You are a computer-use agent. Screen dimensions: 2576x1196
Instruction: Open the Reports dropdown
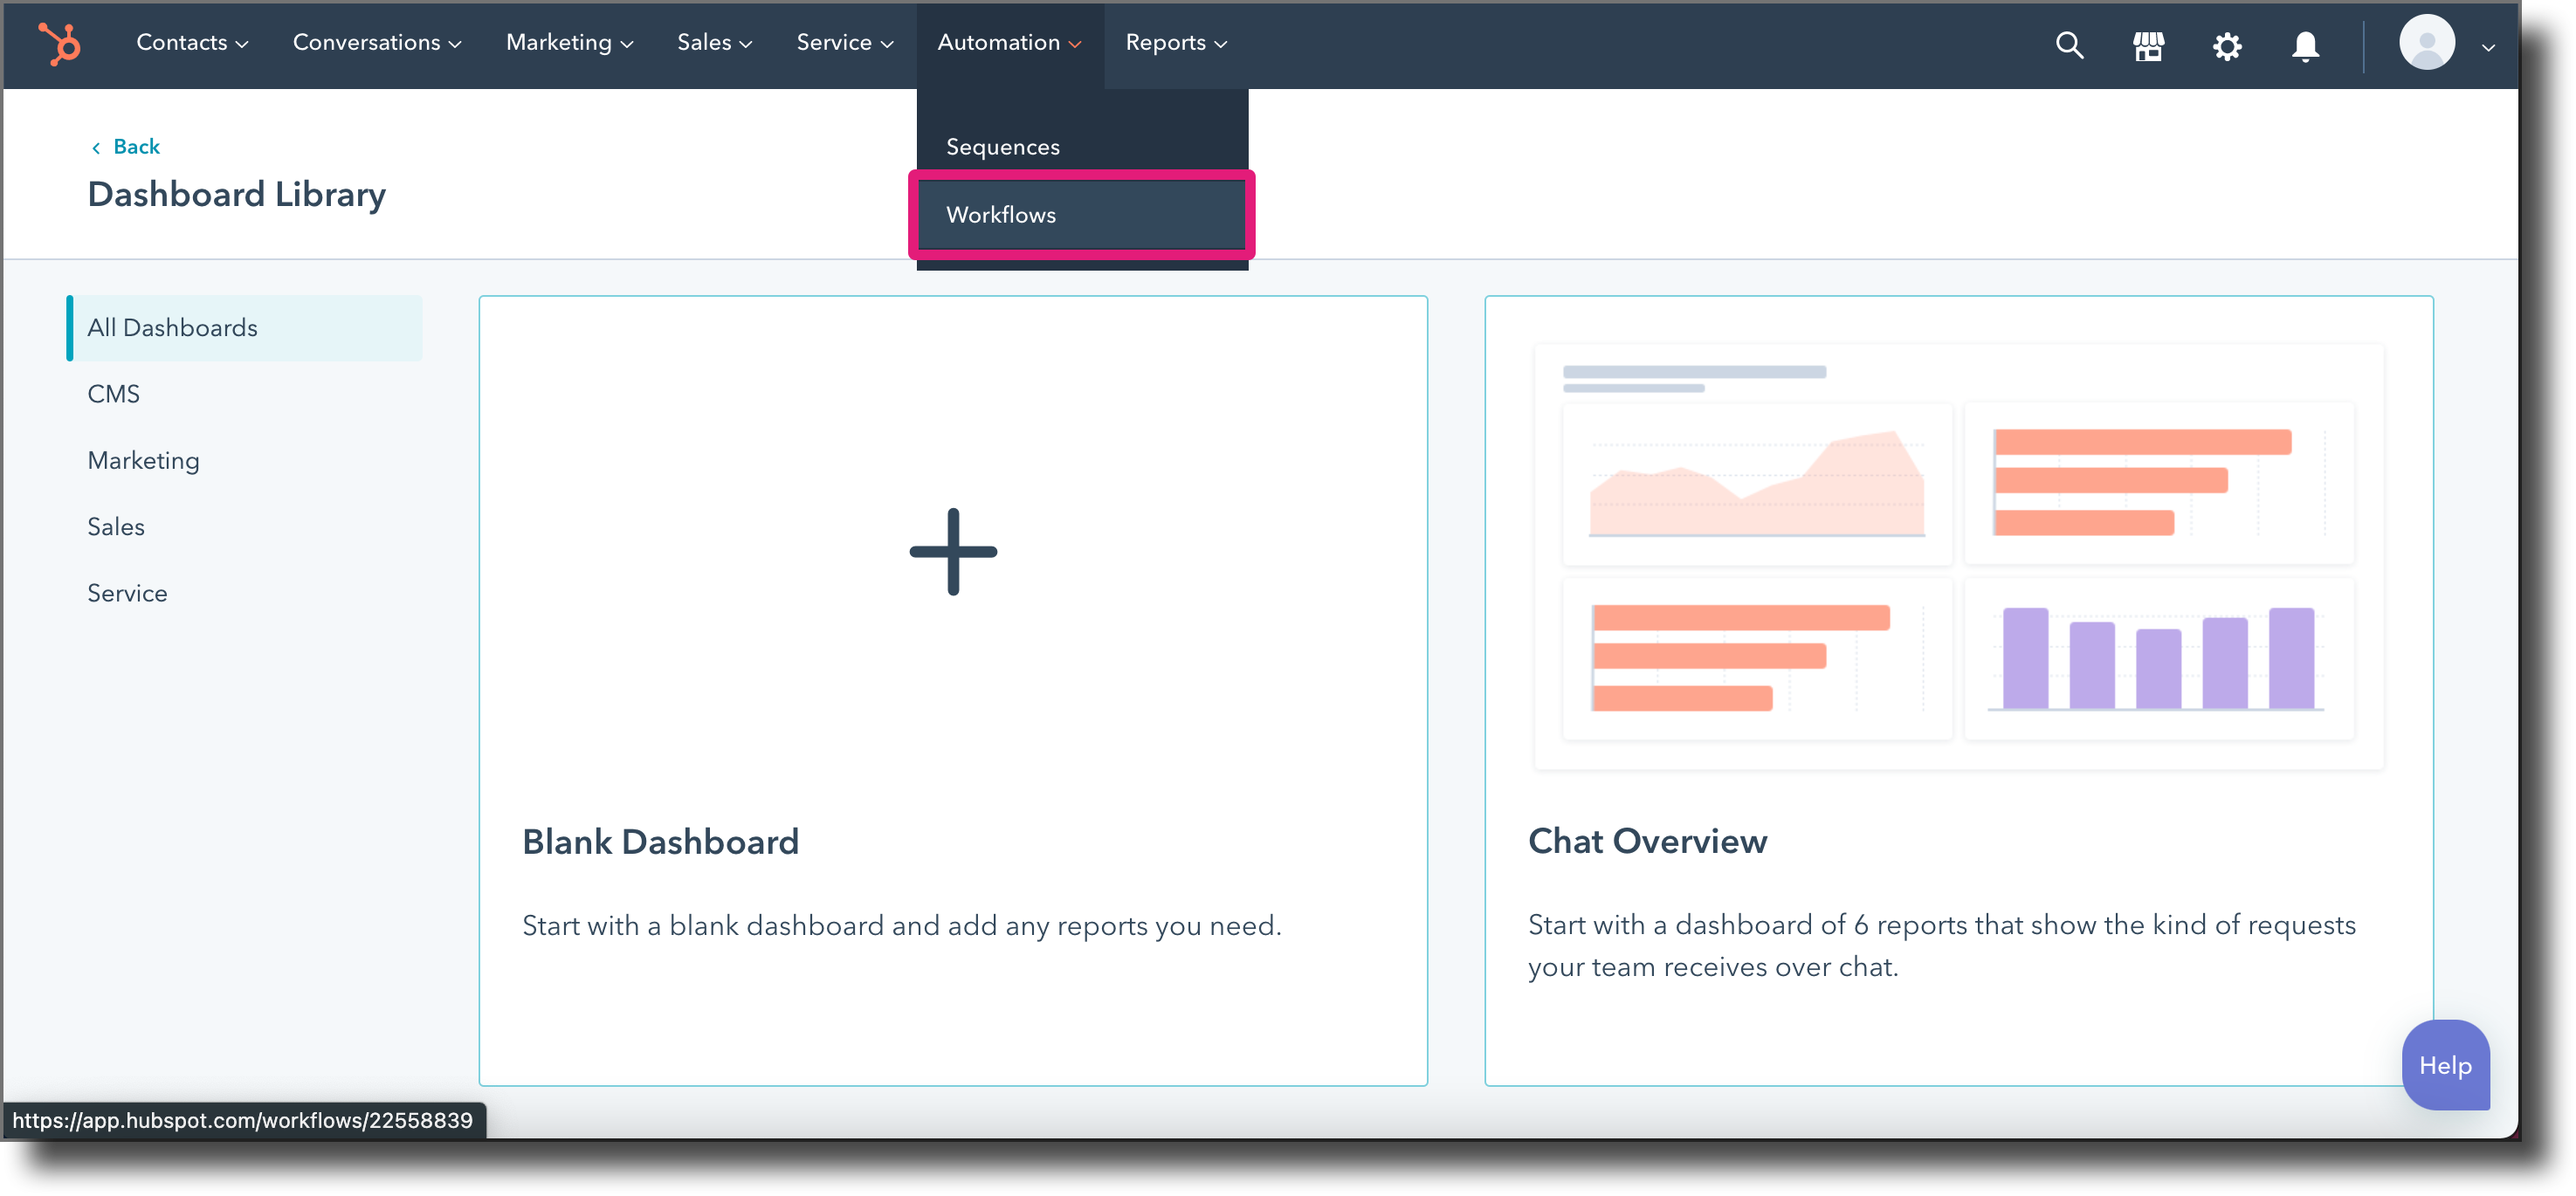pyautogui.click(x=1175, y=42)
